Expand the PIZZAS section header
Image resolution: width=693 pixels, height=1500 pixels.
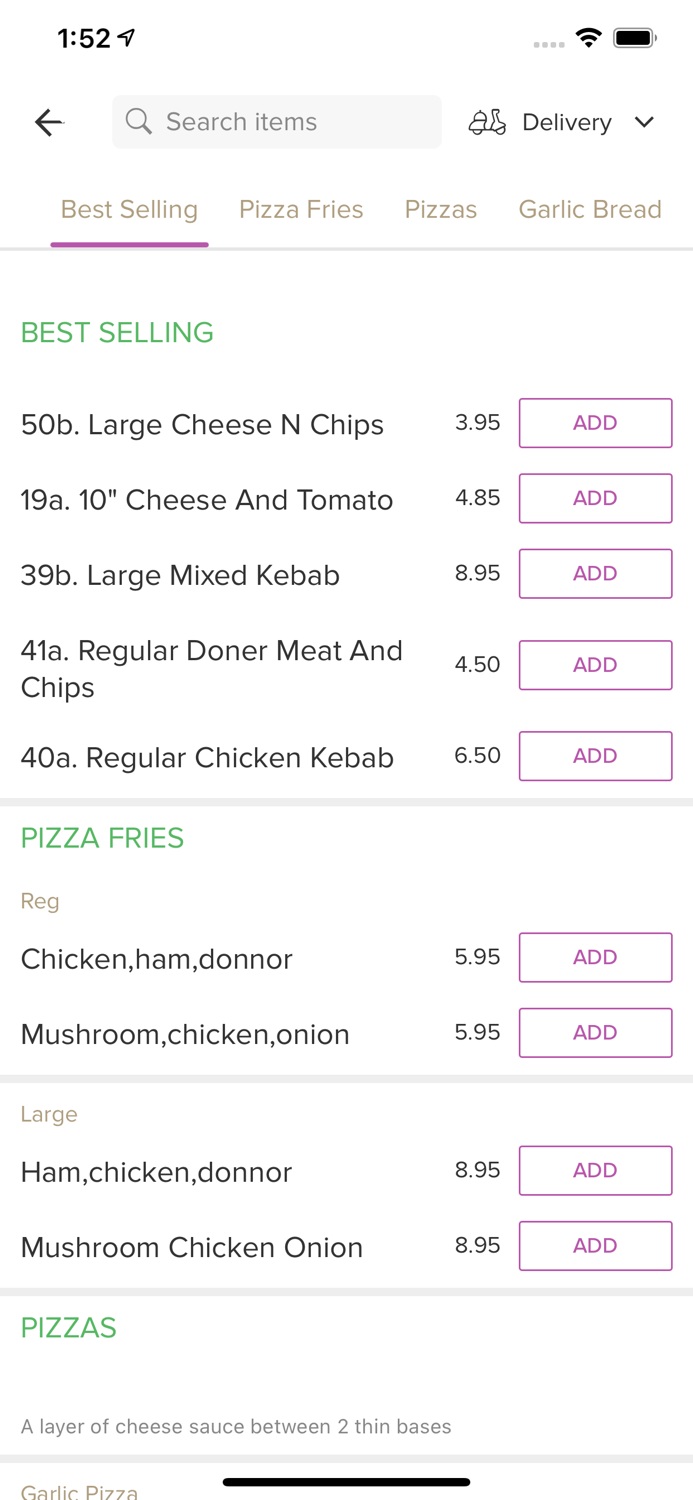click(x=68, y=1327)
